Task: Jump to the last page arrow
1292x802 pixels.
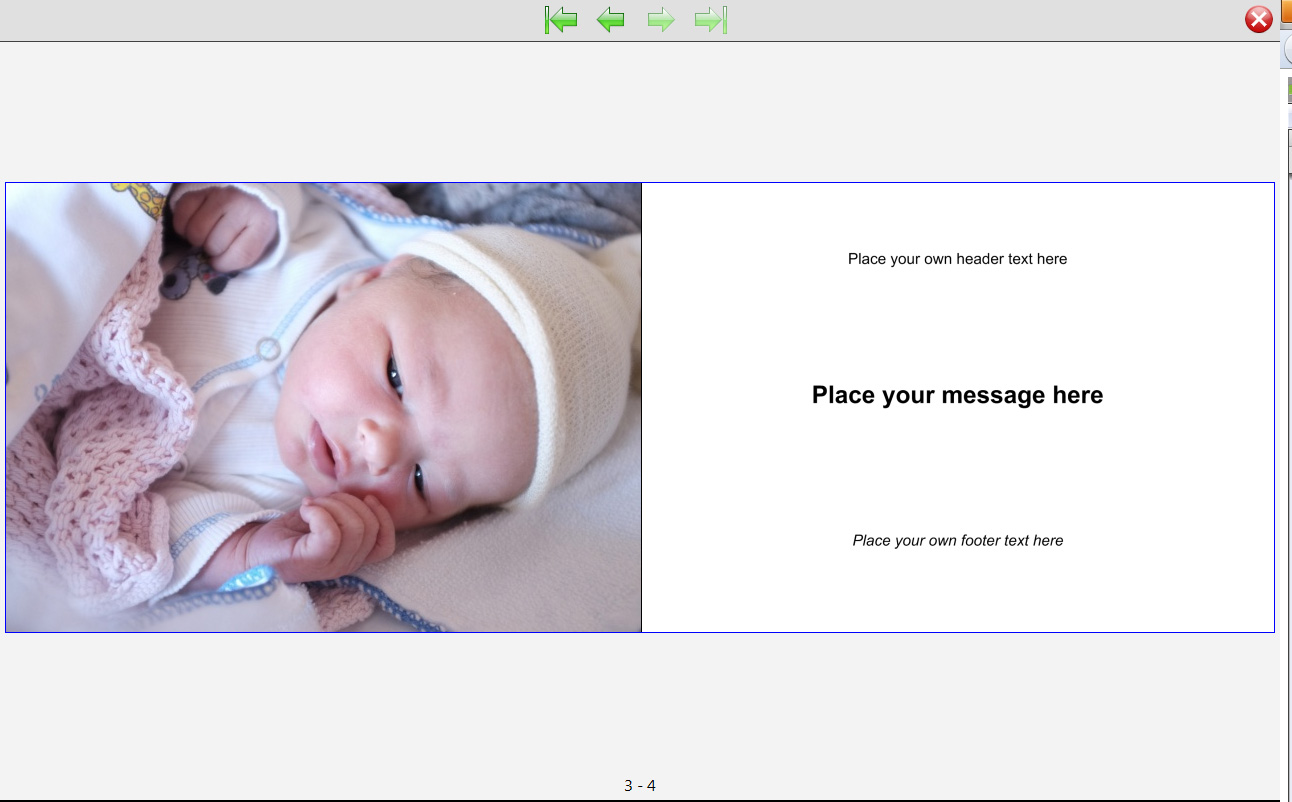Action: [x=711, y=19]
